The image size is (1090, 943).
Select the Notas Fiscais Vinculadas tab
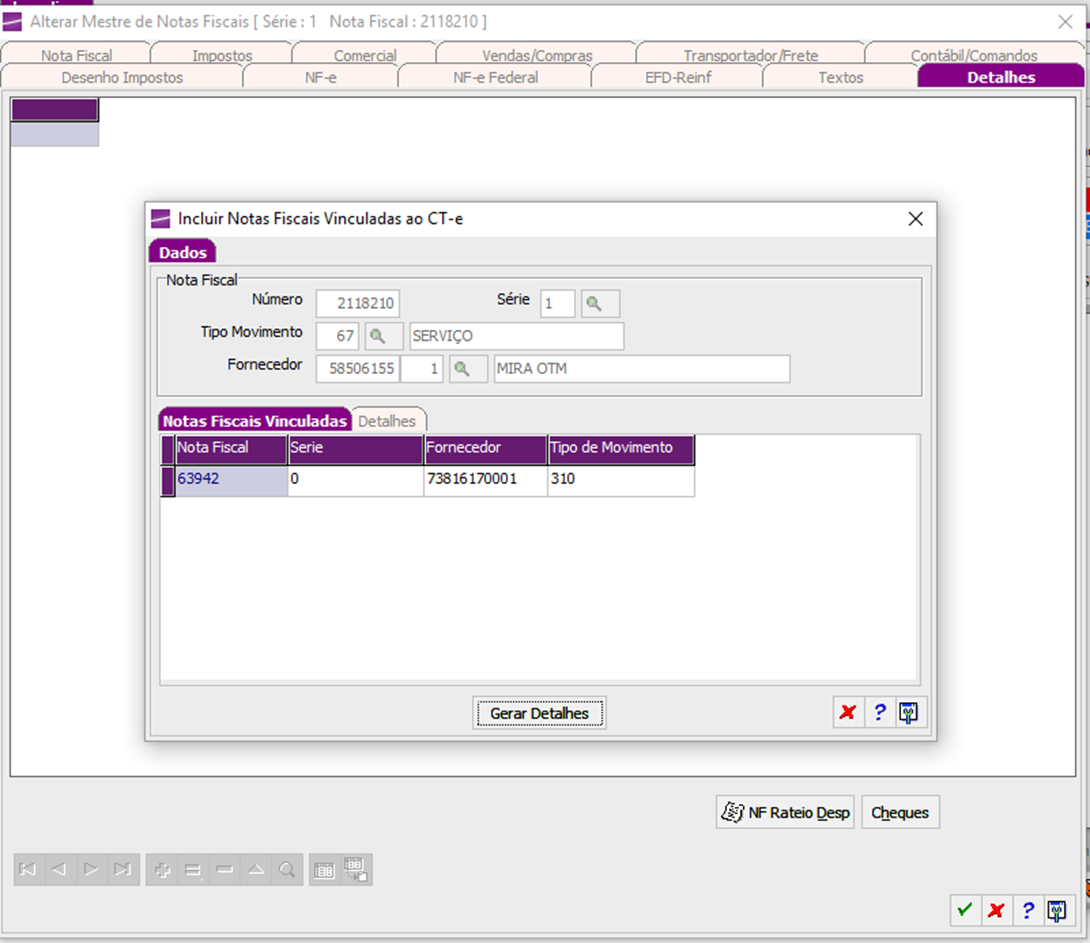click(254, 421)
